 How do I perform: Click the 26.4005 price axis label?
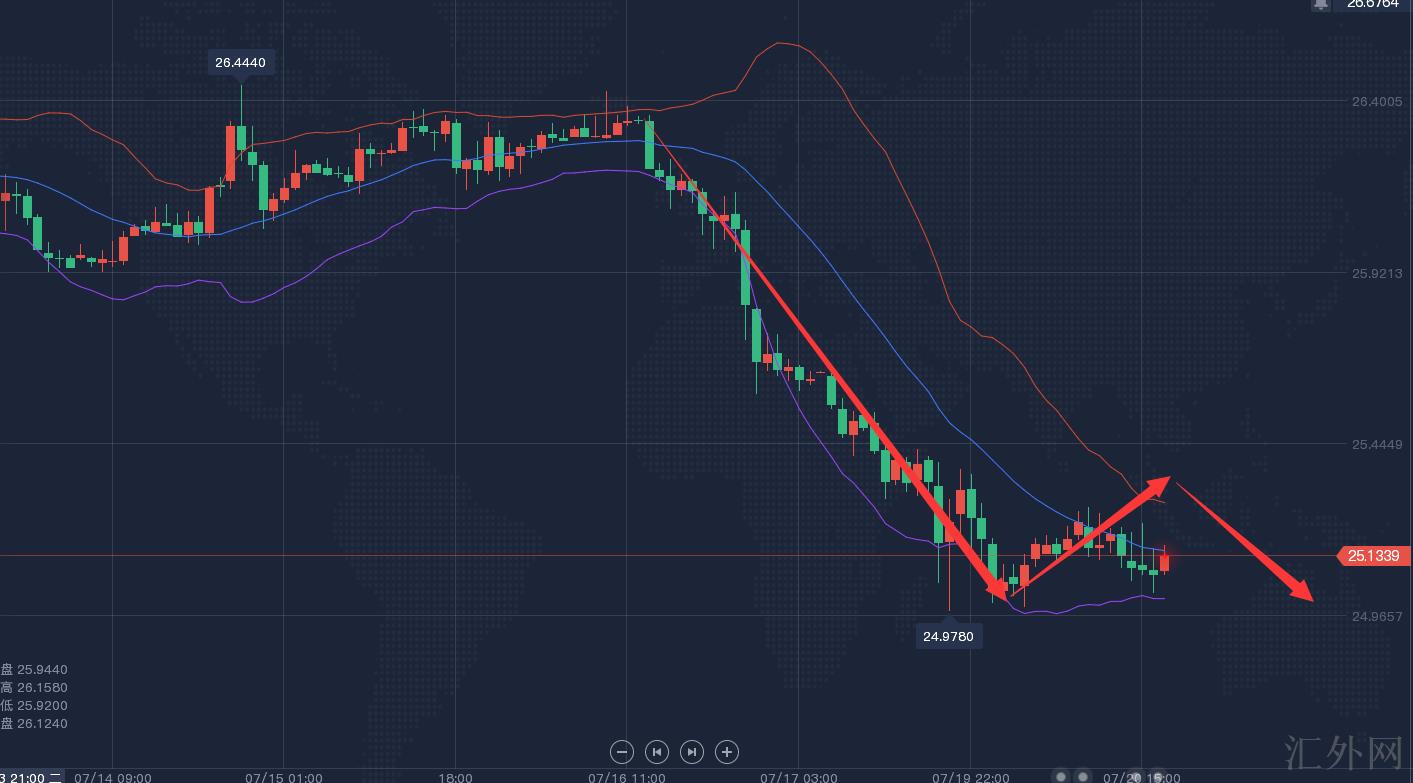pos(1375,101)
